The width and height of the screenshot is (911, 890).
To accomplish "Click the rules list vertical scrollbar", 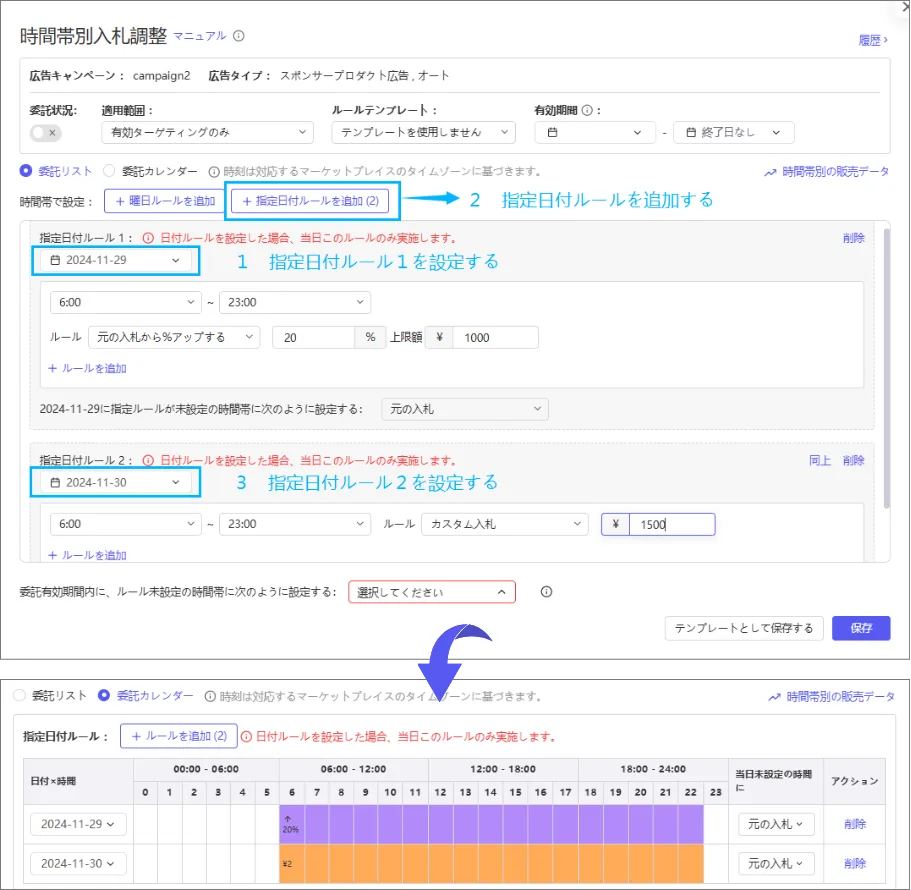I will (887, 368).
